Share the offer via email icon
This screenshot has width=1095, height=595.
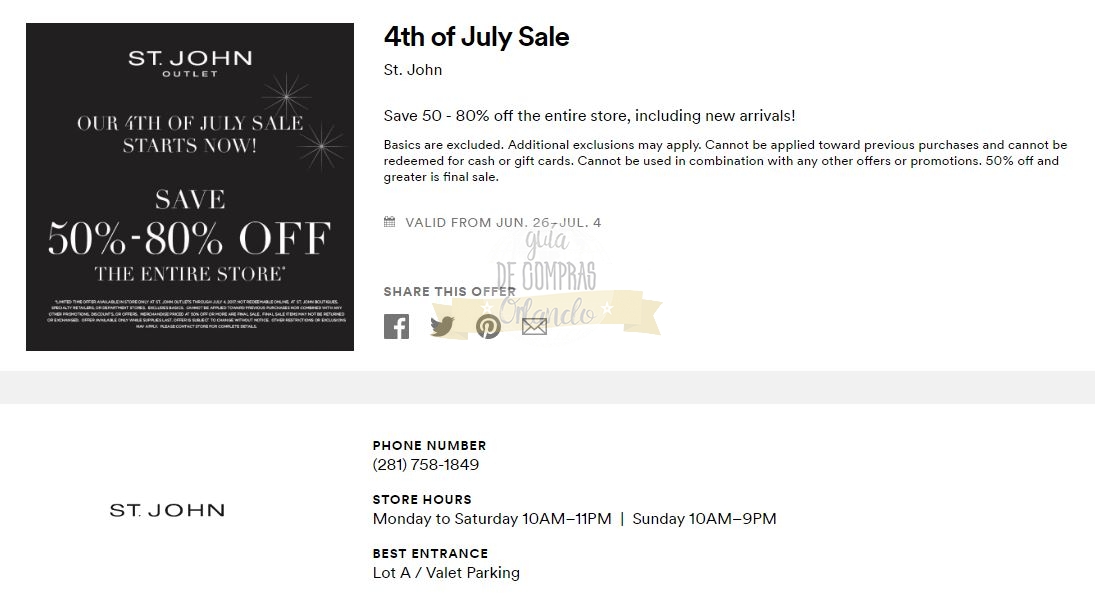point(534,327)
